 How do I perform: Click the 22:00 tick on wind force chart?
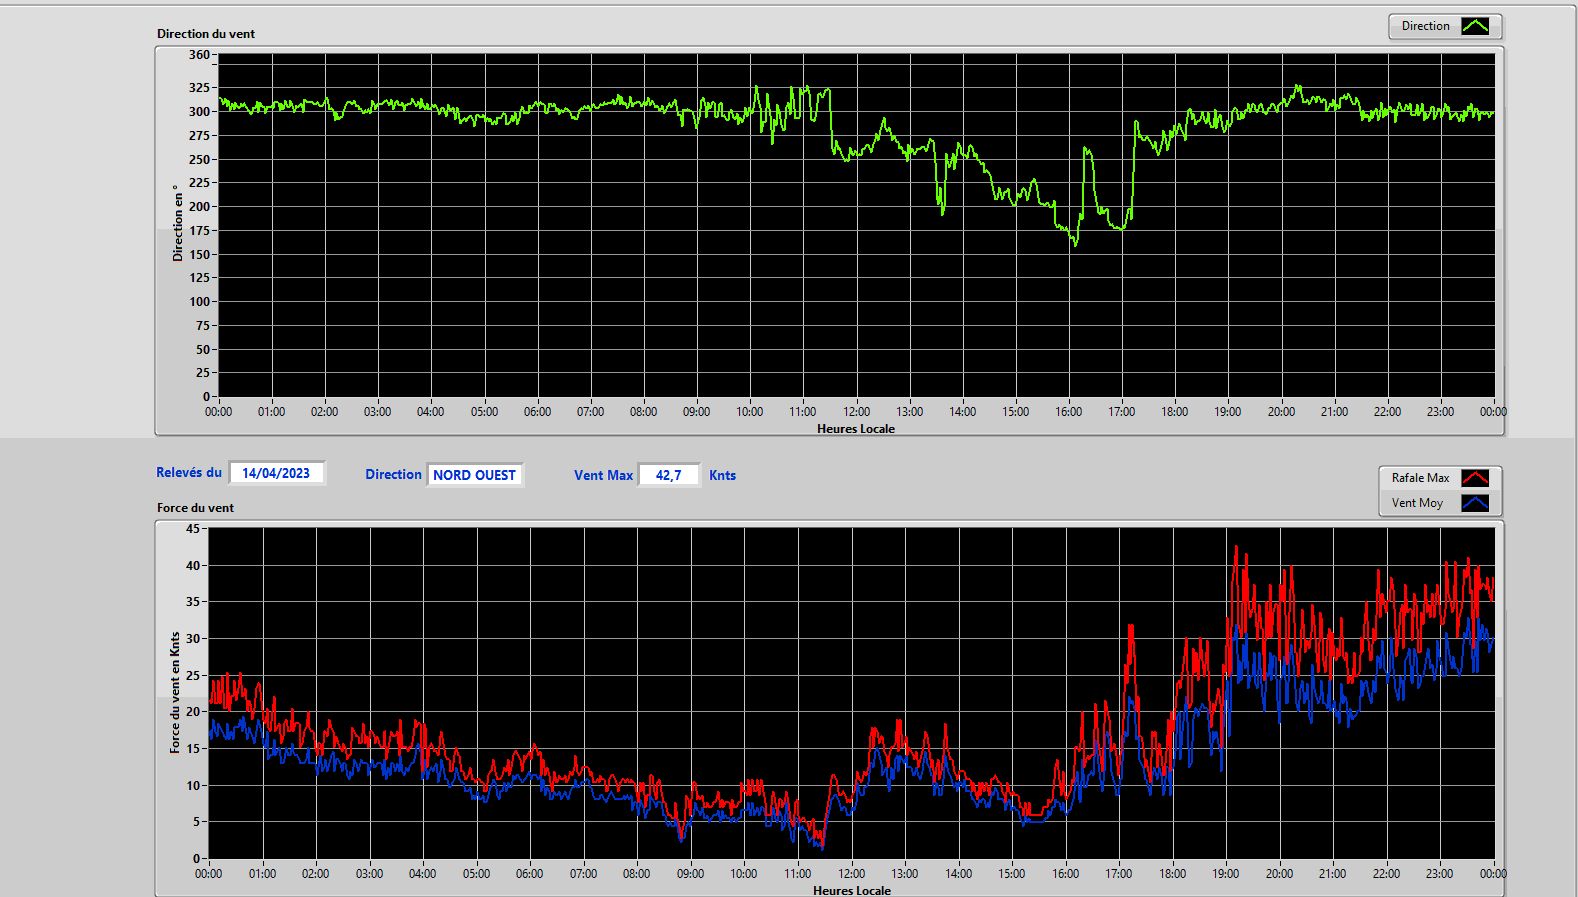pos(1386,874)
